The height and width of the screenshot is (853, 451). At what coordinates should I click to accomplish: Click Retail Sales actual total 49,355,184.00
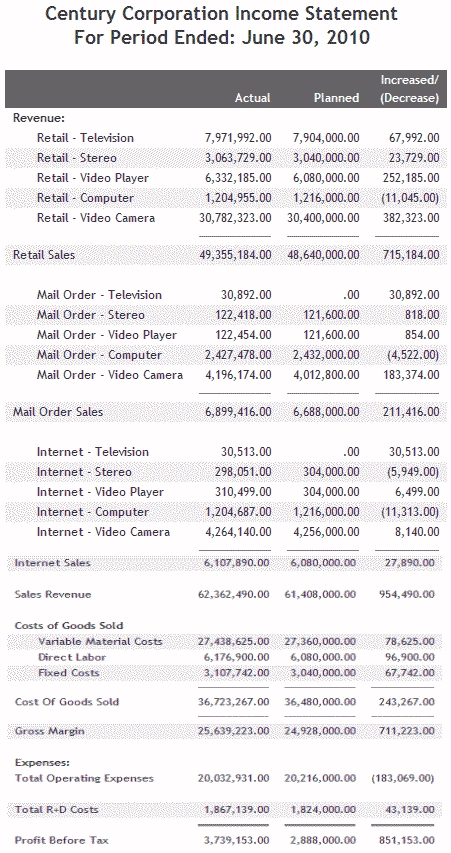click(x=235, y=255)
